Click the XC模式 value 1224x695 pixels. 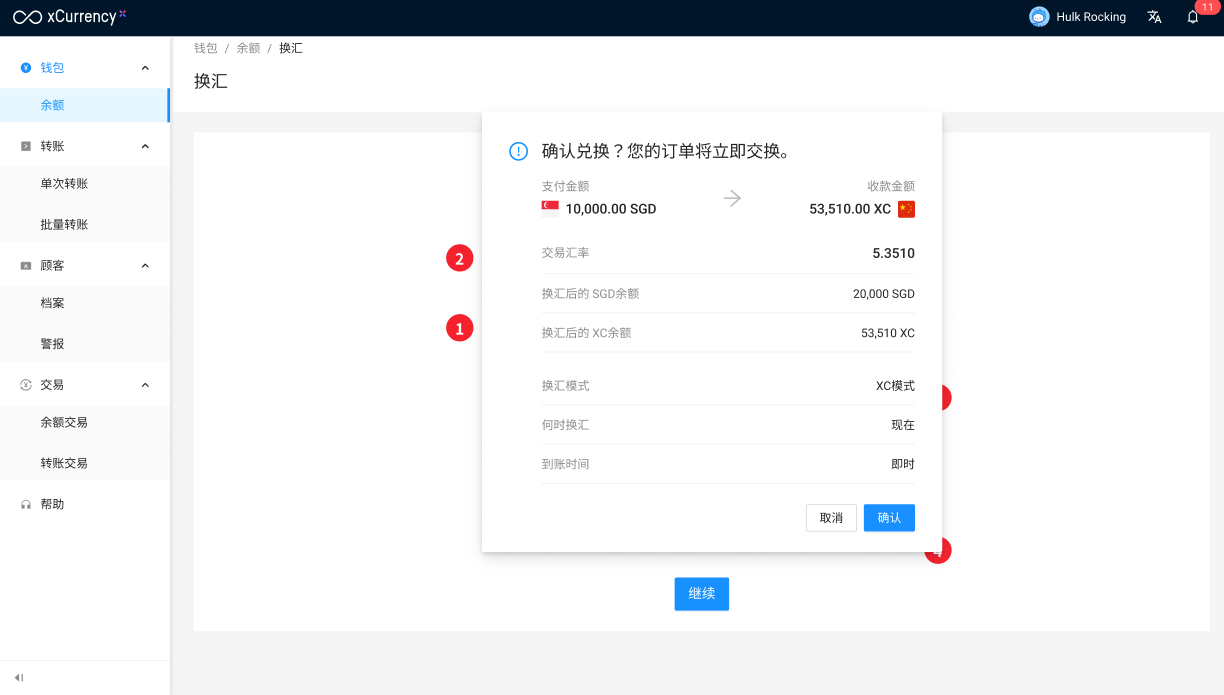click(895, 386)
